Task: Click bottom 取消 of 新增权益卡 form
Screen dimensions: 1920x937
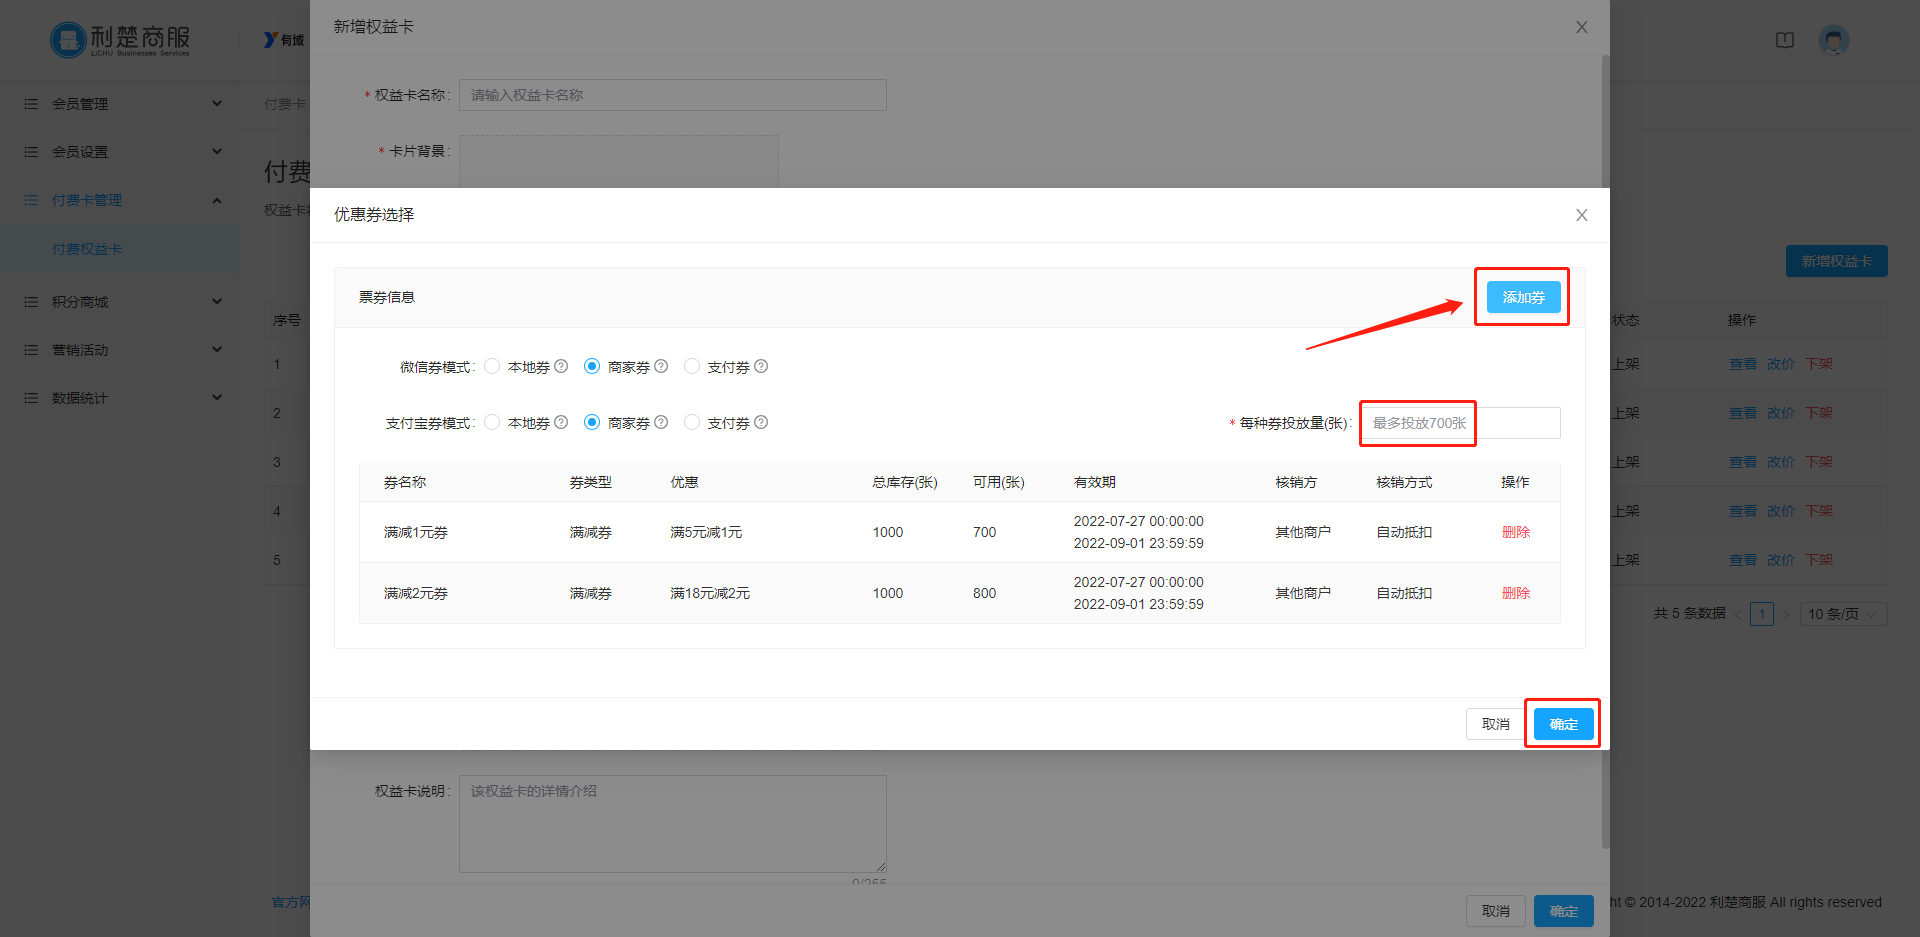Action: pos(1495,911)
